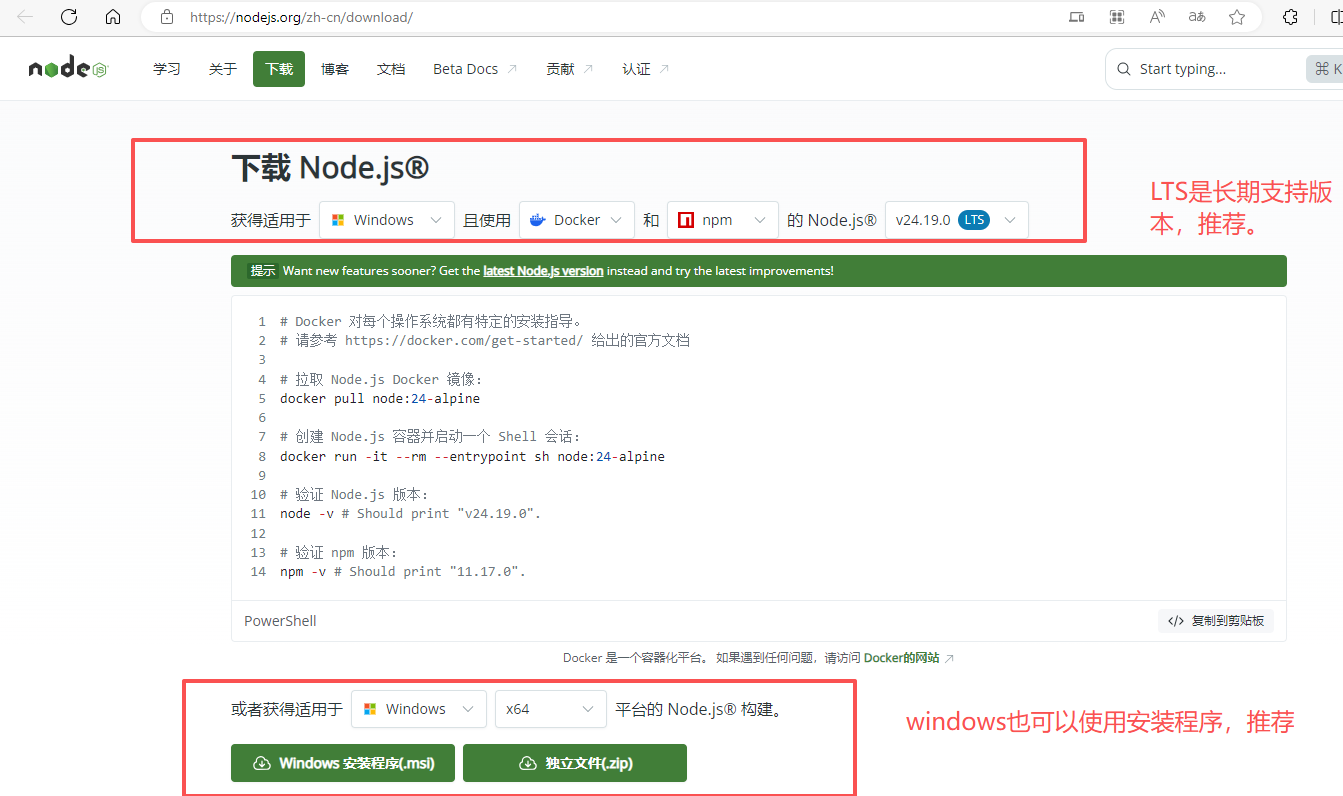Click the PowerShell label below the code
Viewport: 1343px width, 796px height.
pos(280,621)
